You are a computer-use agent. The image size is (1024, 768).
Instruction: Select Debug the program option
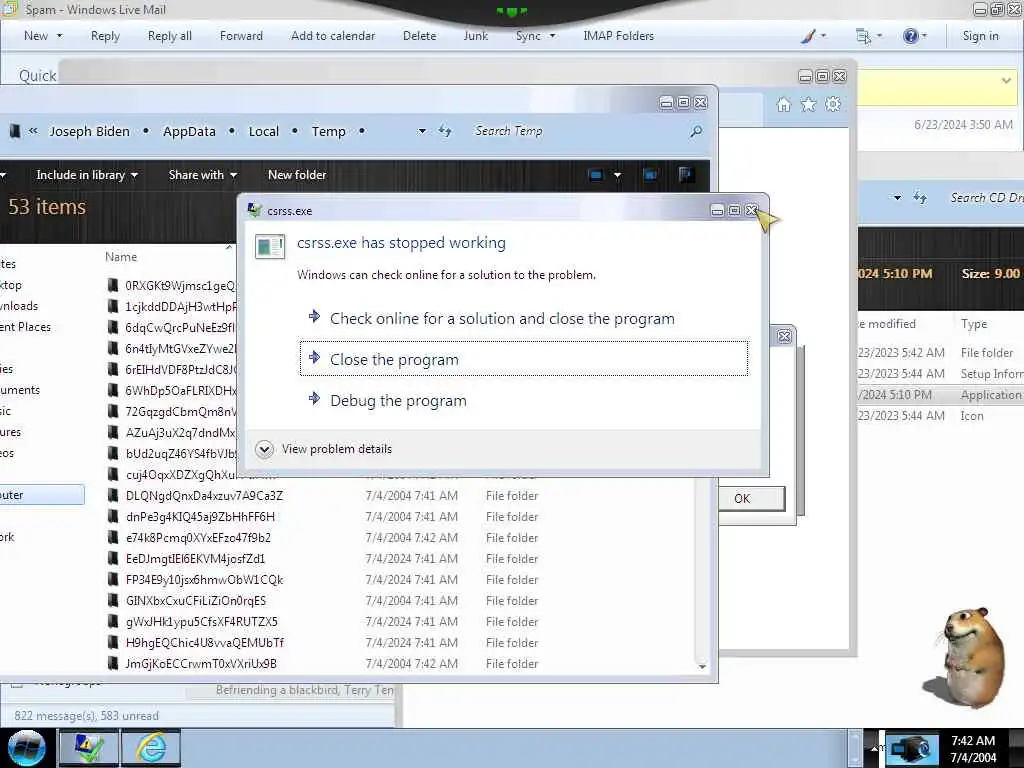click(398, 400)
